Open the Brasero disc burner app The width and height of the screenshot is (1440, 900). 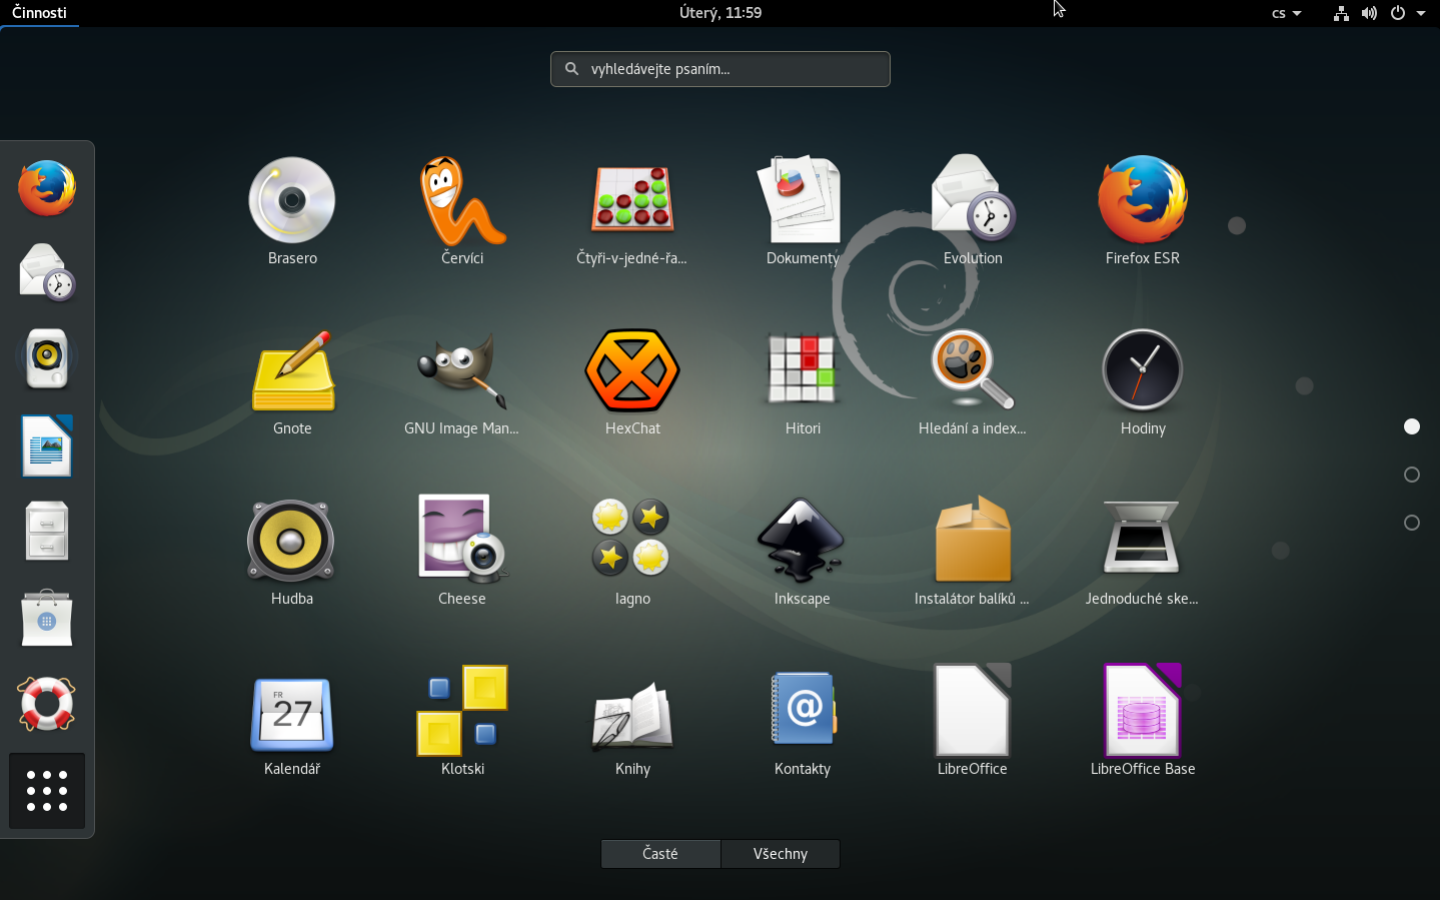click(x=292, y=212)
